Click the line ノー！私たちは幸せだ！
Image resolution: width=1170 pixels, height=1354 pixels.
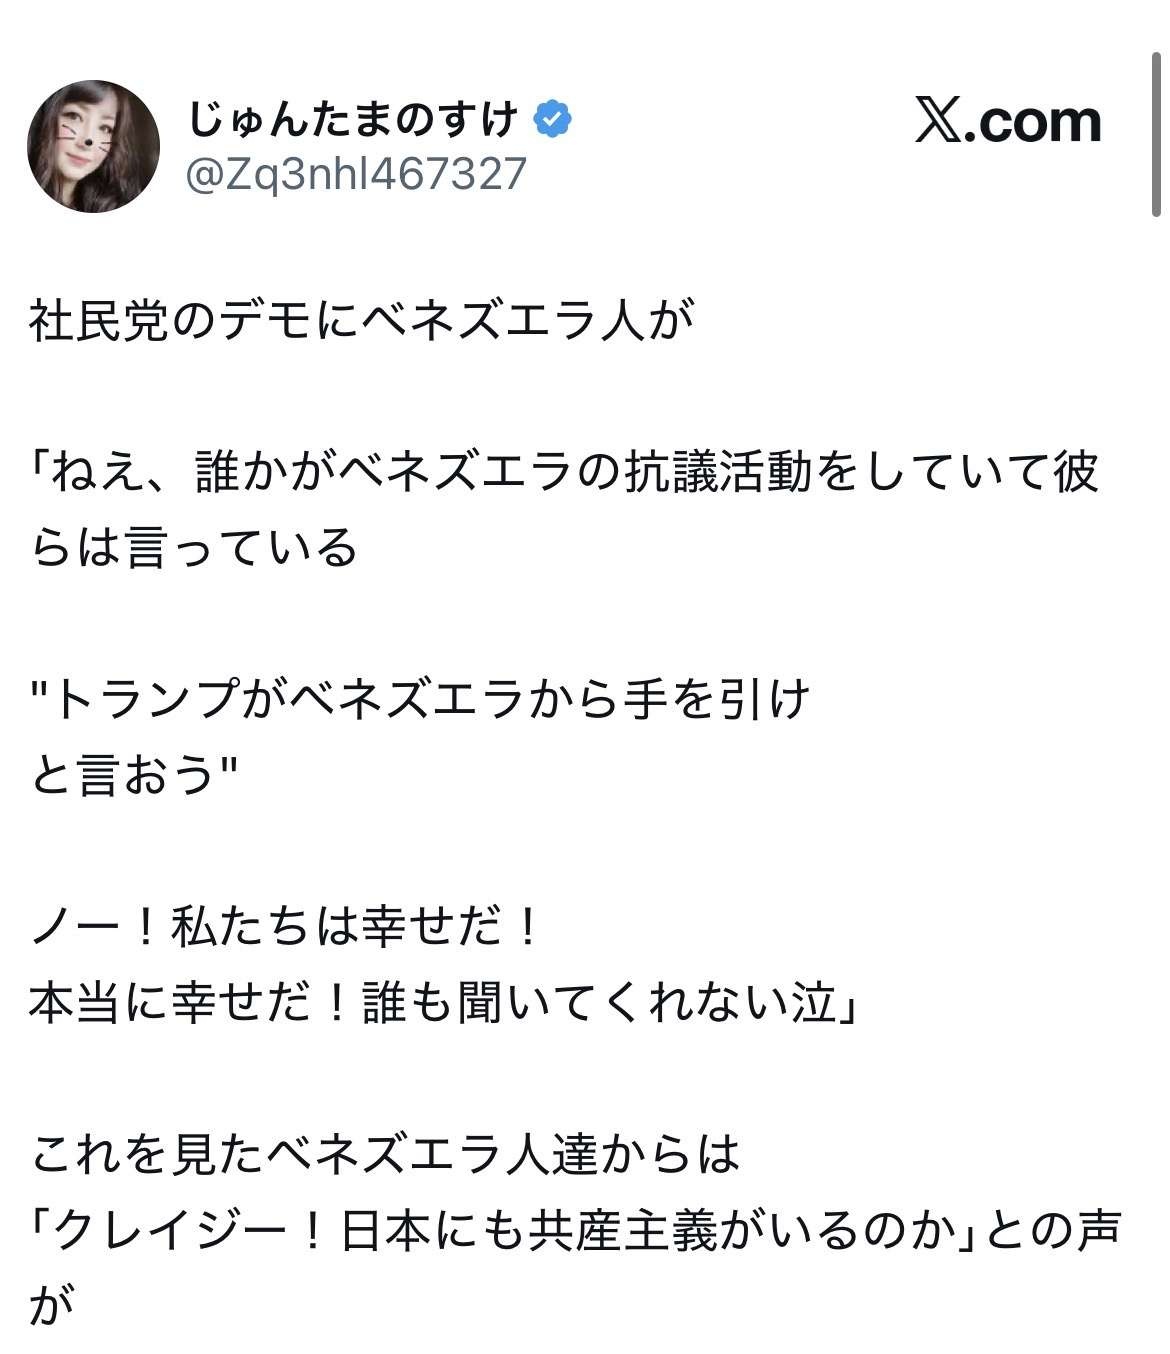pyautogui.click(x=285, y=928)
